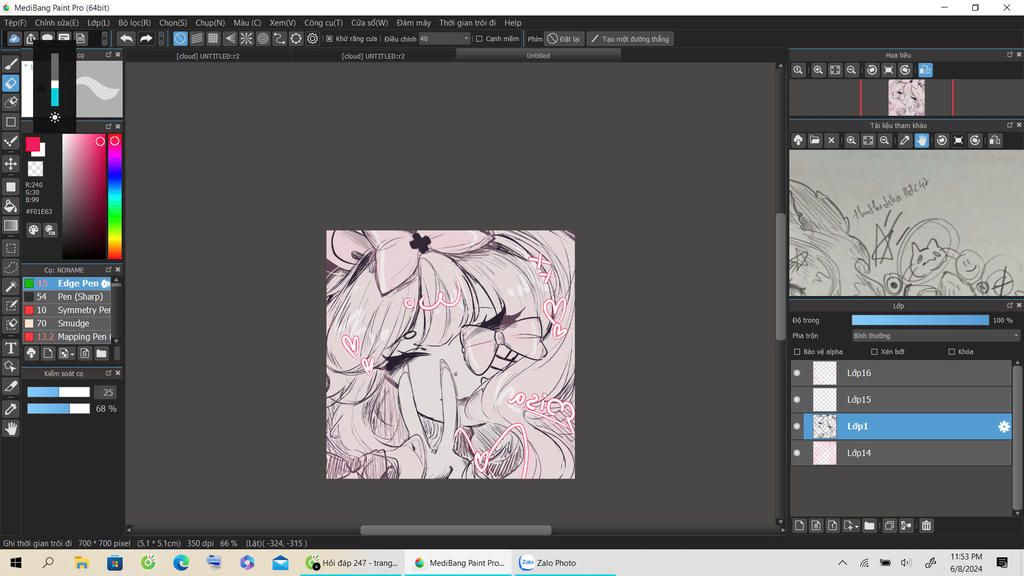Enable the Bảo vệ alpha checkbox
1024x576 pixels.
[x=797, y=352]
